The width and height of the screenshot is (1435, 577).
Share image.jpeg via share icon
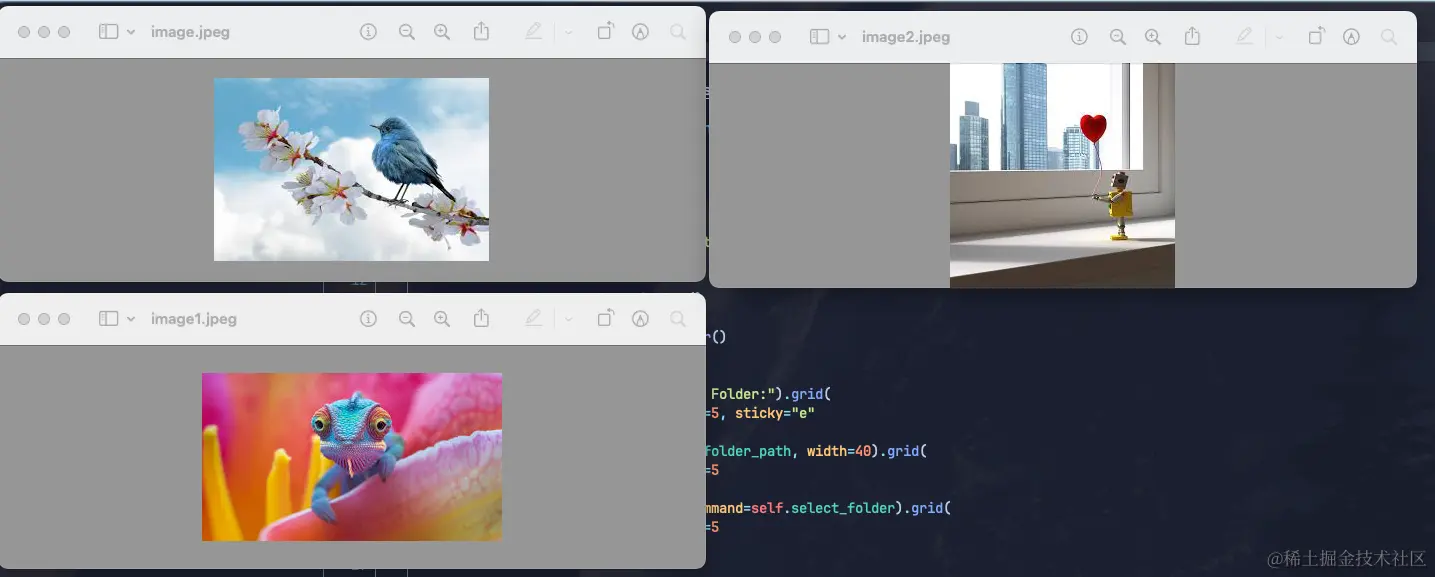tap(481, 32)
